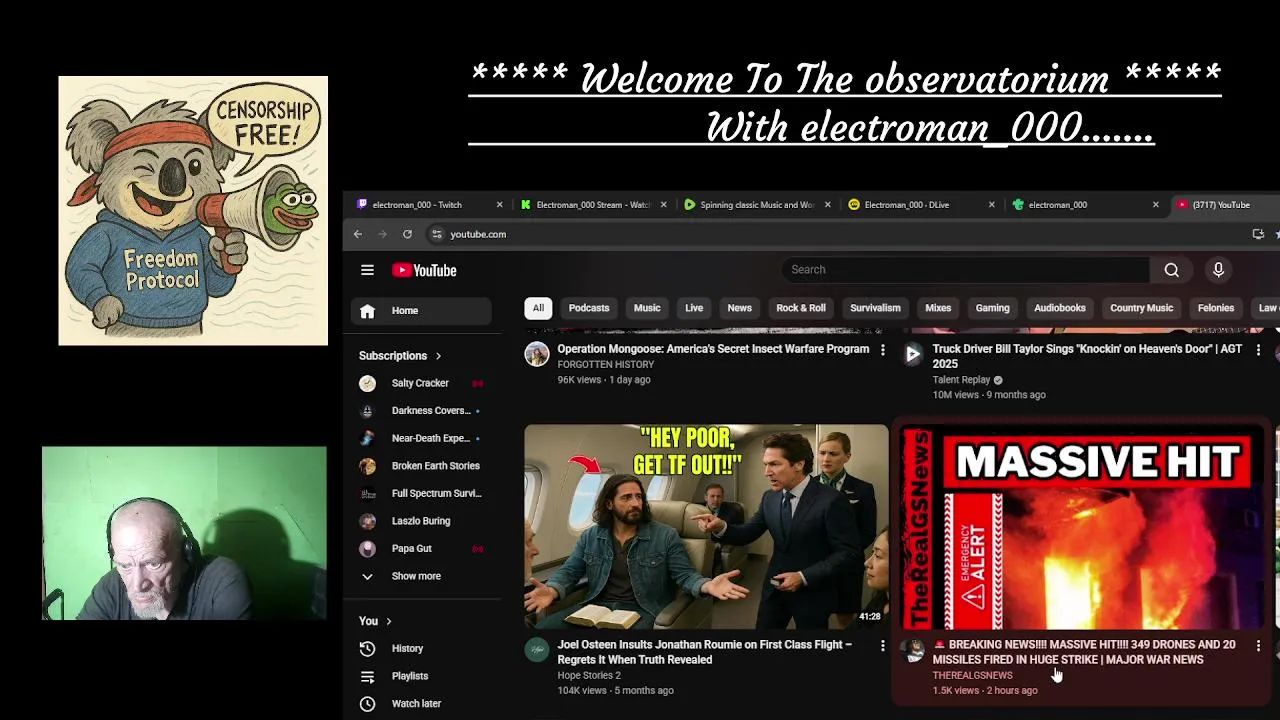Open Joel Osteen flight video thumbnail
The width and height of the screenshot is (1280, 720).
point(706,527)
